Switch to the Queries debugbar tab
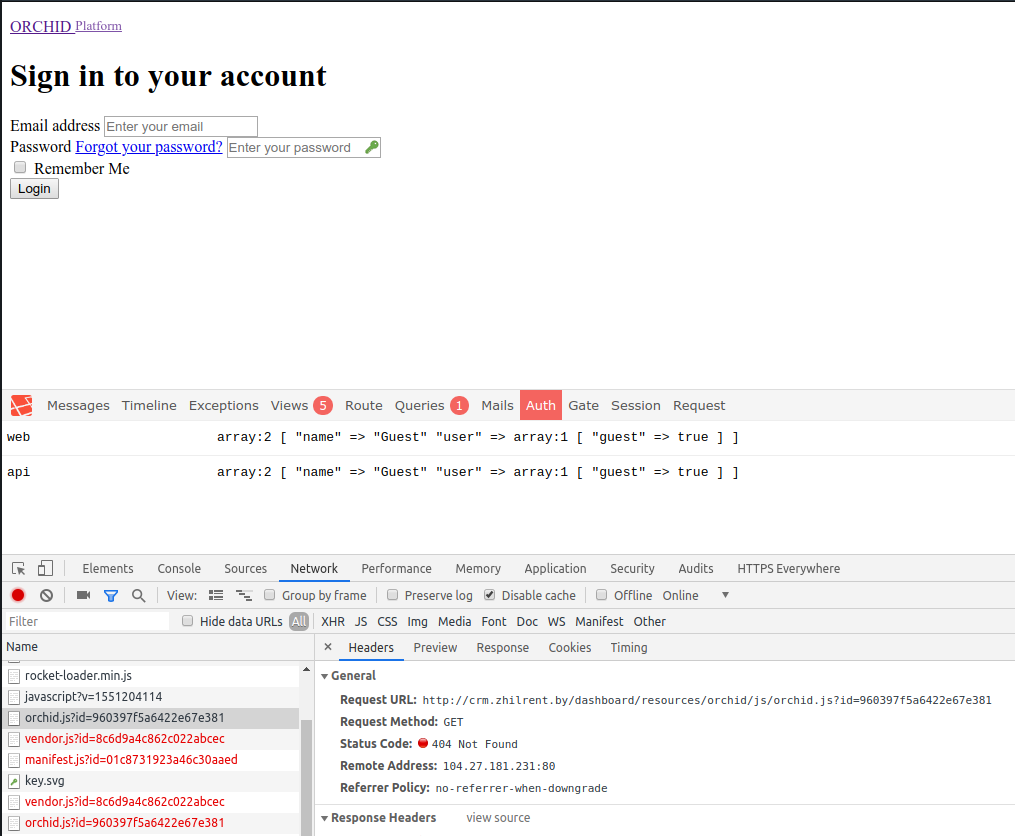 pos(420,405)
